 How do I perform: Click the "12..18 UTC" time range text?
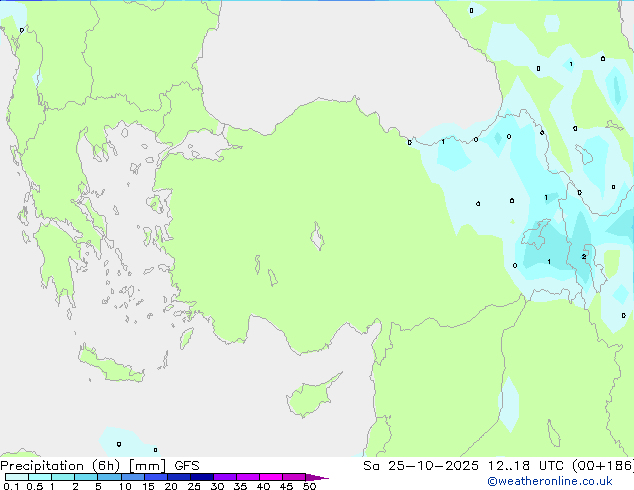[525, 466]
